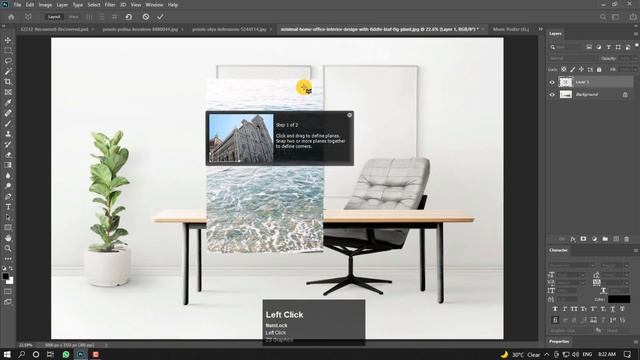Image resolution: width=640 pixels, height=360 pixels.
Task: Open the Image menu
Action: click(45, 5)
